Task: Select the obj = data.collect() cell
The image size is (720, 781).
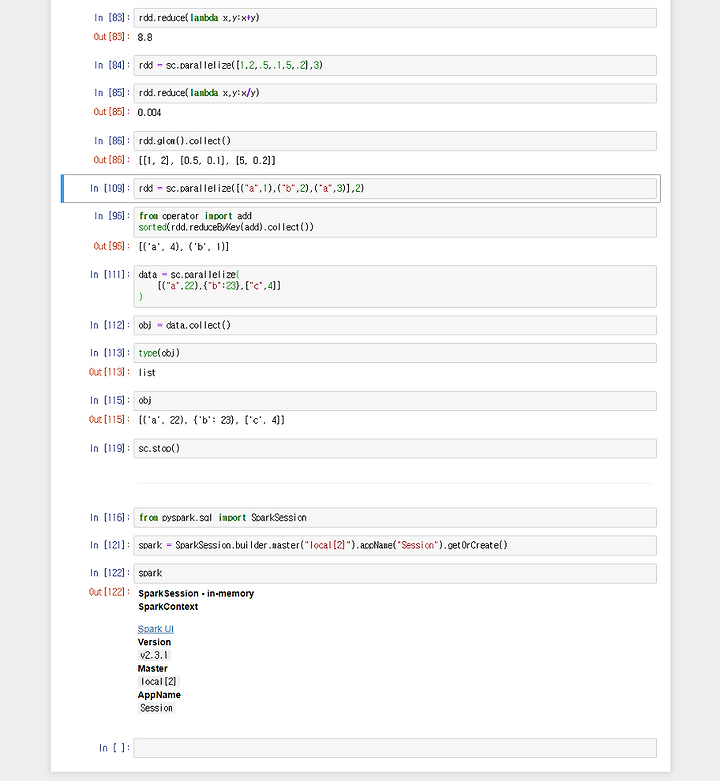Action: (395, 325)
